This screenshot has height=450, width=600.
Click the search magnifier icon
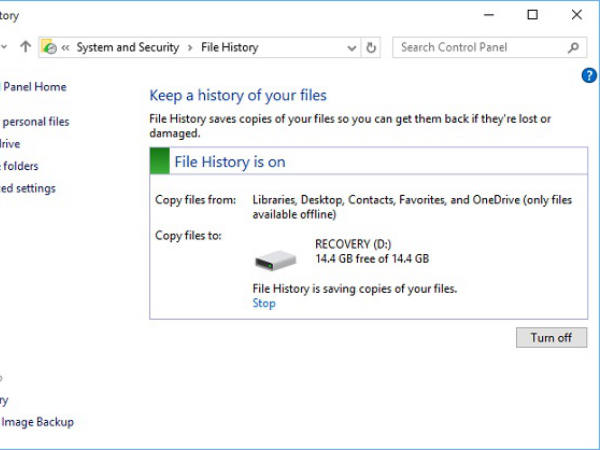[x=574, y=47]
